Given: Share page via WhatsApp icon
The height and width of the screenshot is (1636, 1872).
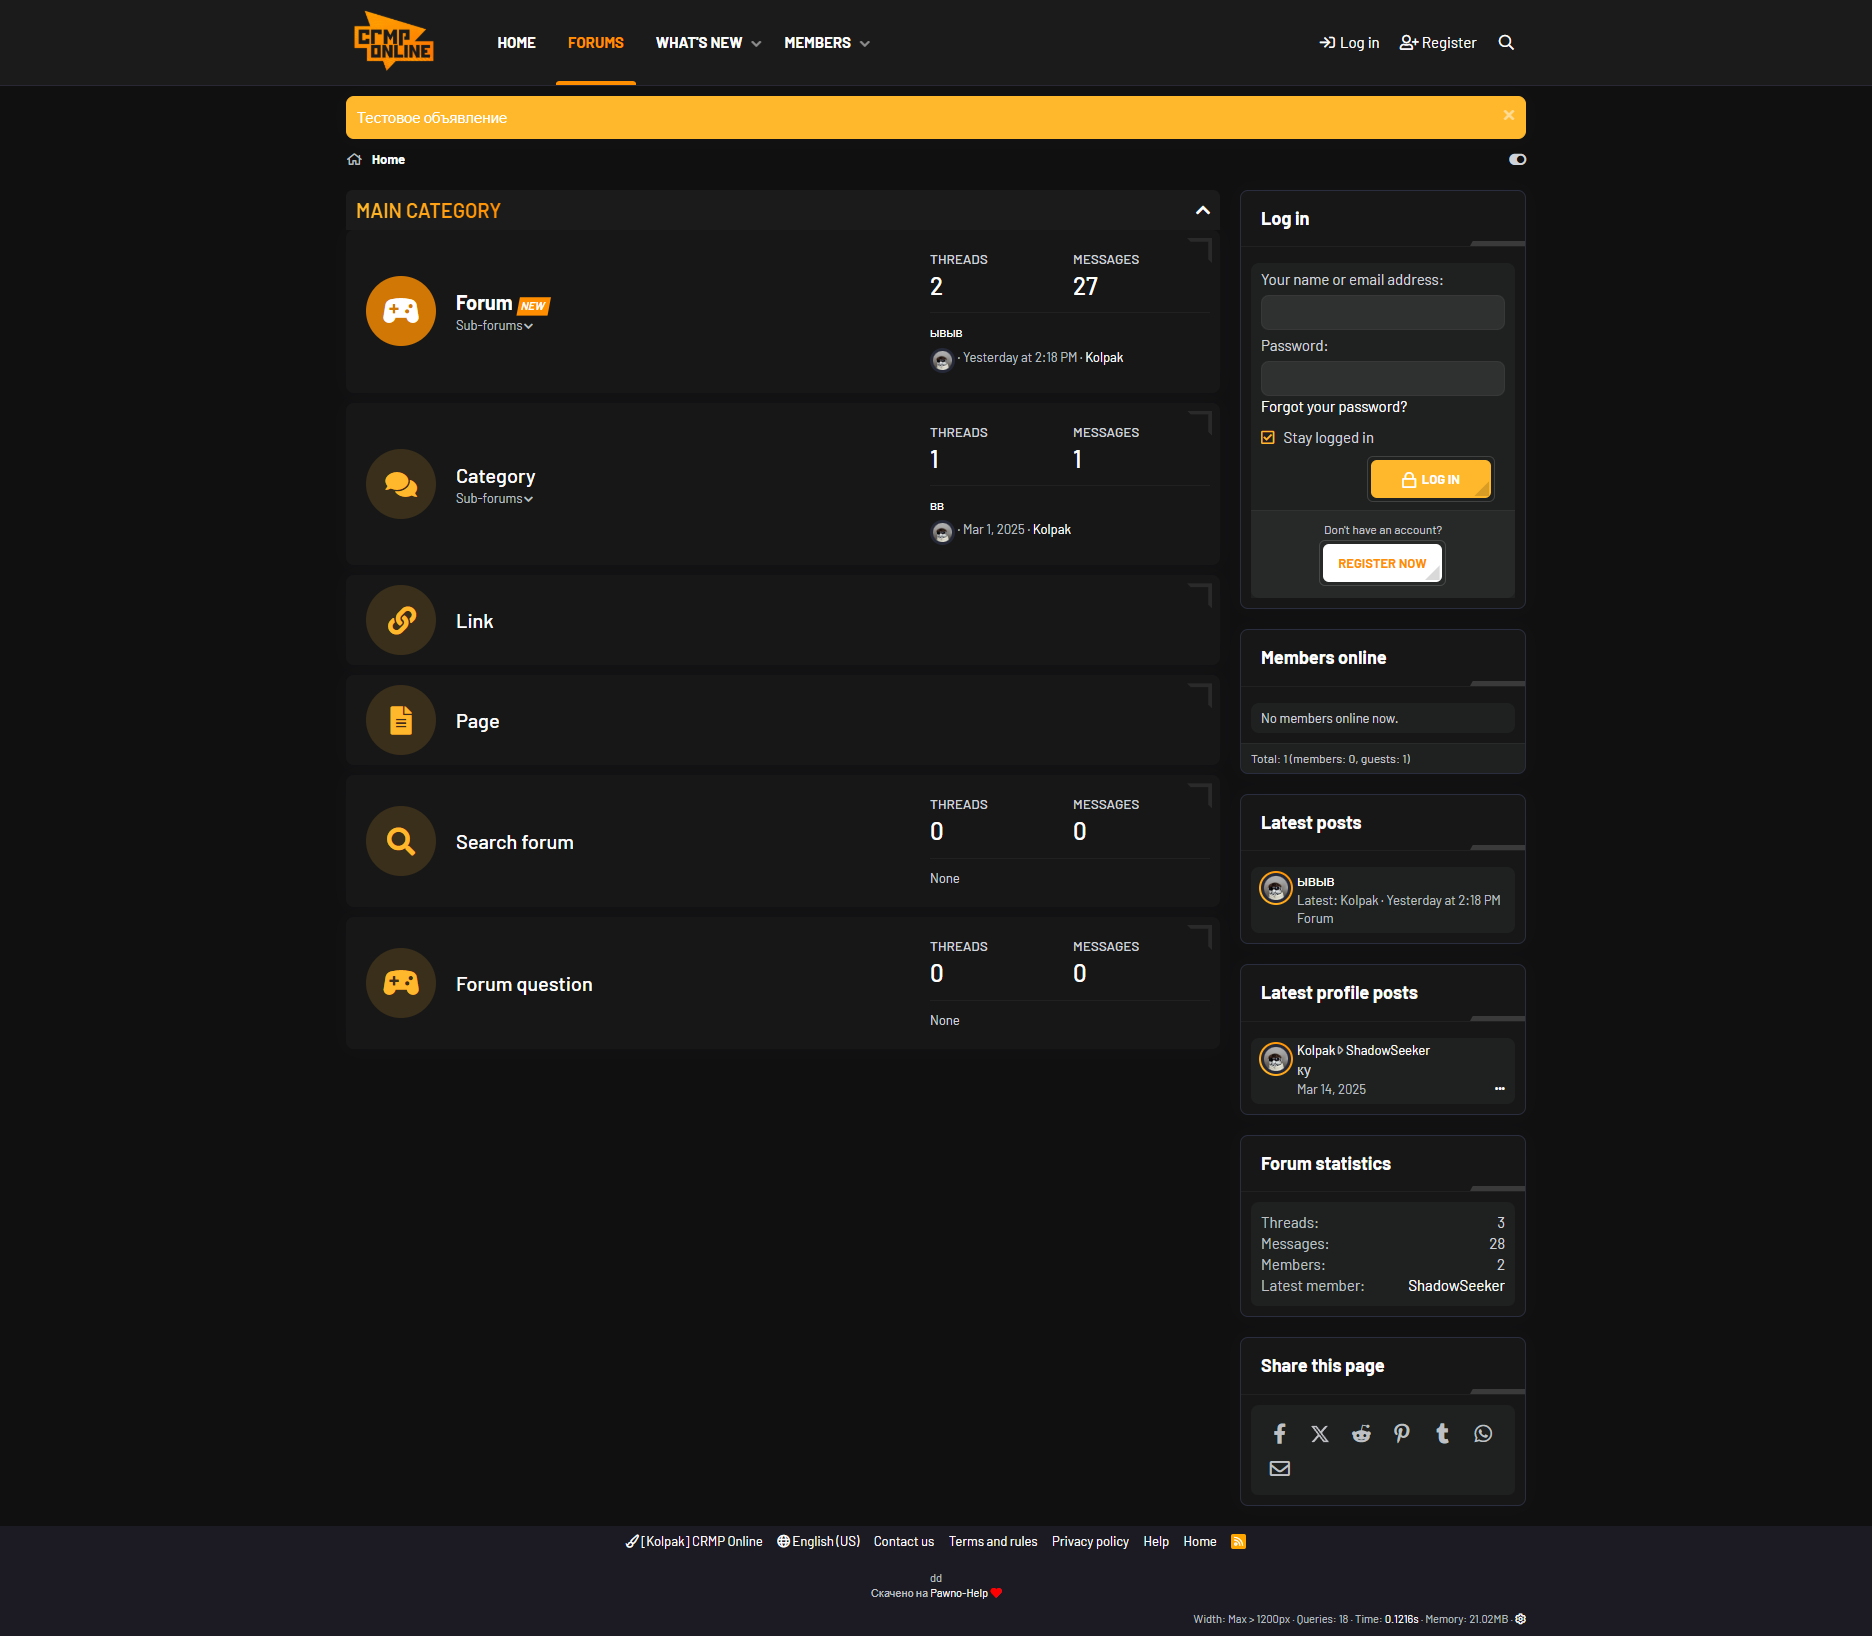Looking at the screenshot, I should pyautogui.click(x=1483, y=1434).
